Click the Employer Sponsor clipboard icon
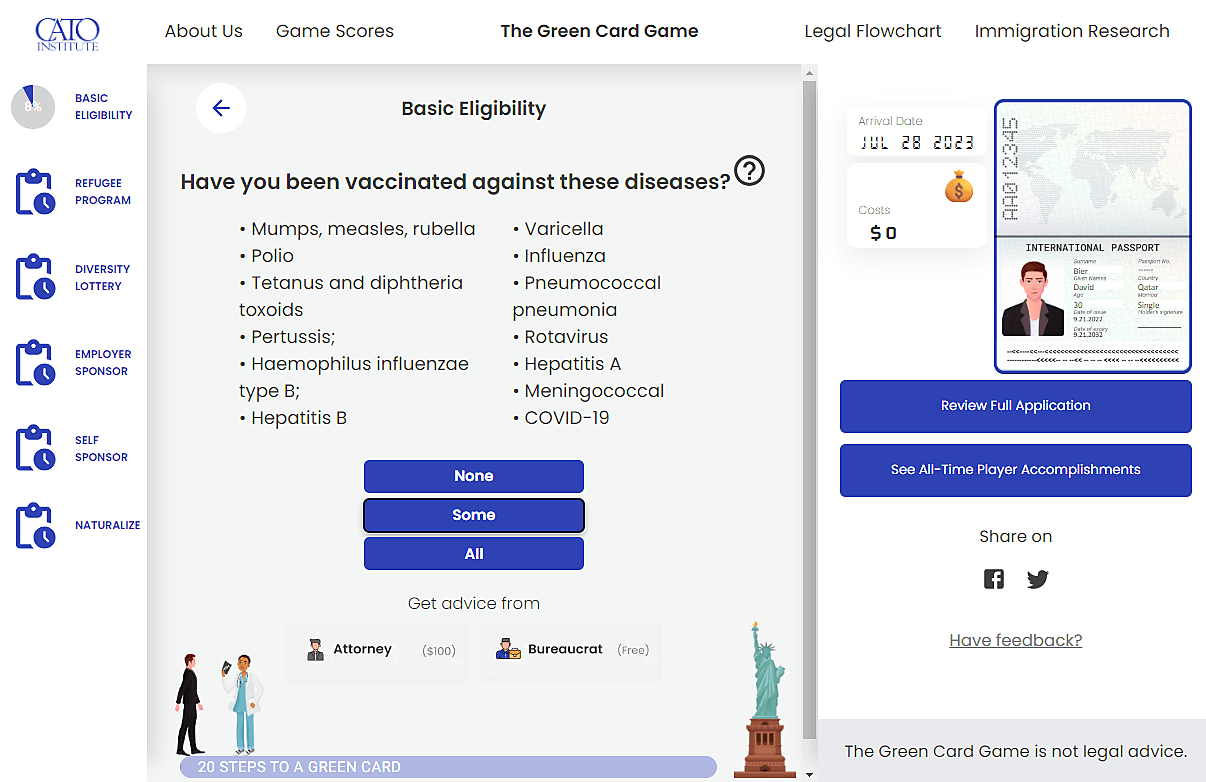1206x782 pixels. point(35,363)
